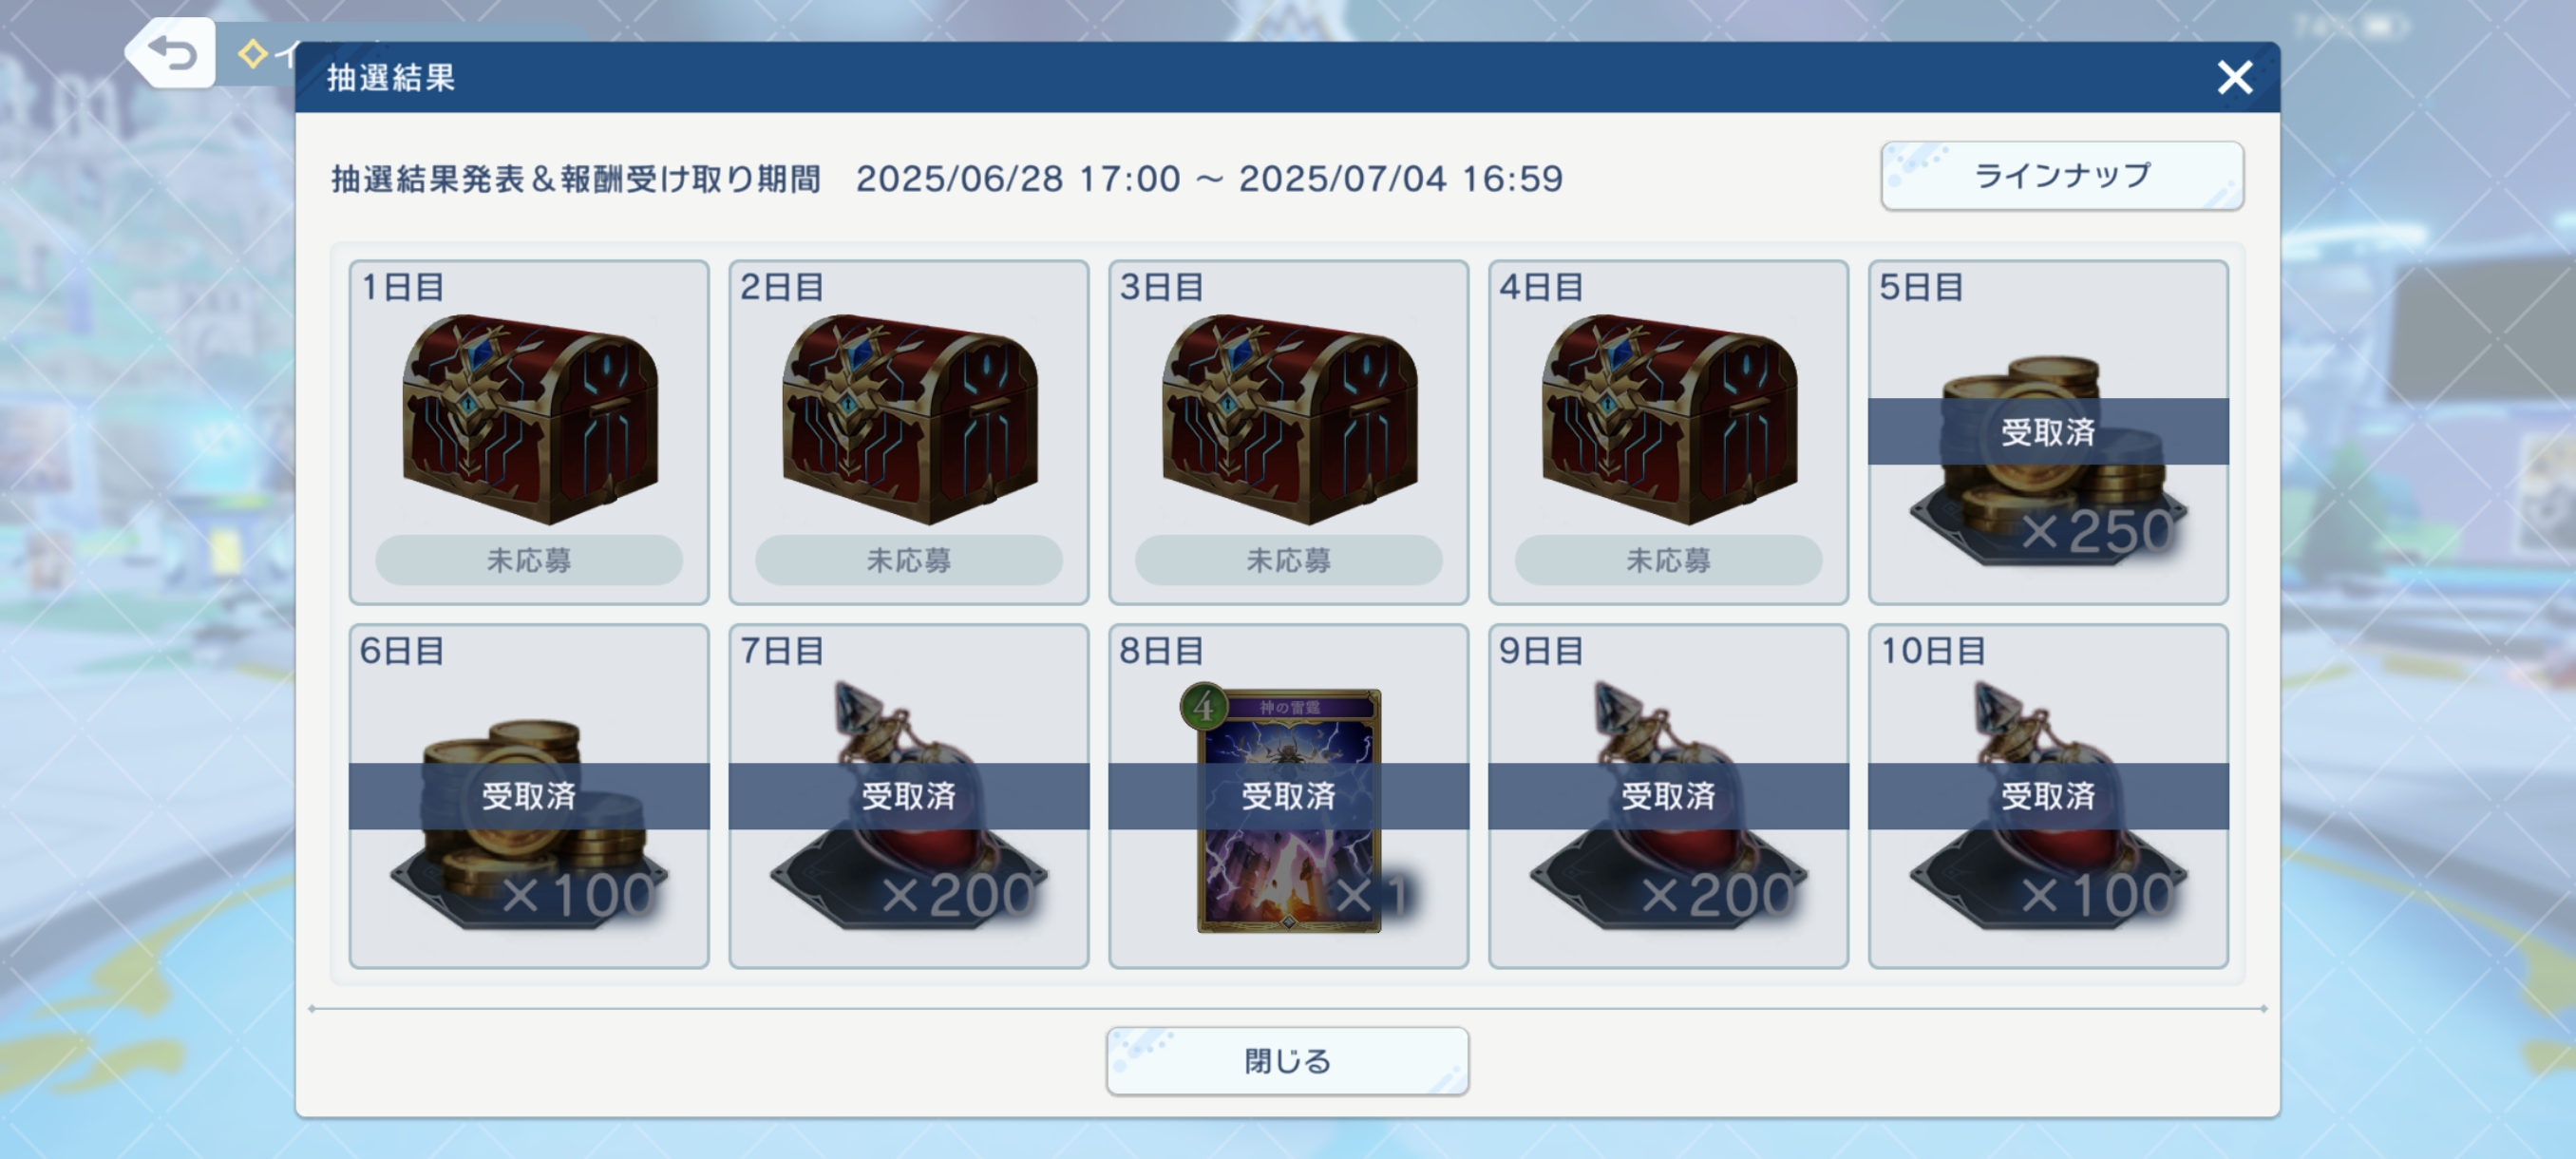The width and height of the screenshot is (2576, 1159).
Task: Click the back arrow icon
Action: (x=172, y=53)
